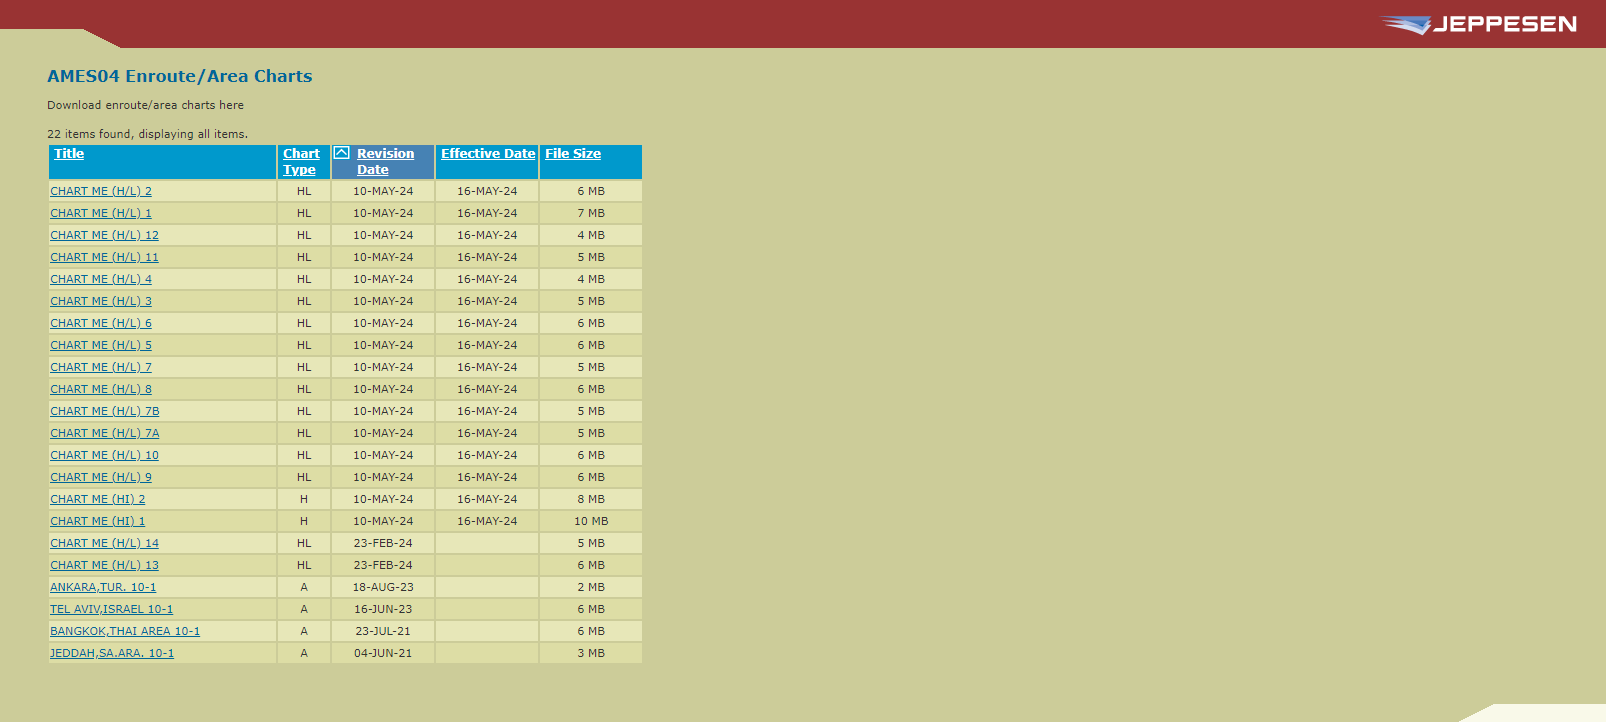
Task: Click the Jeppesen logo
Action: tap(1478, 24)
